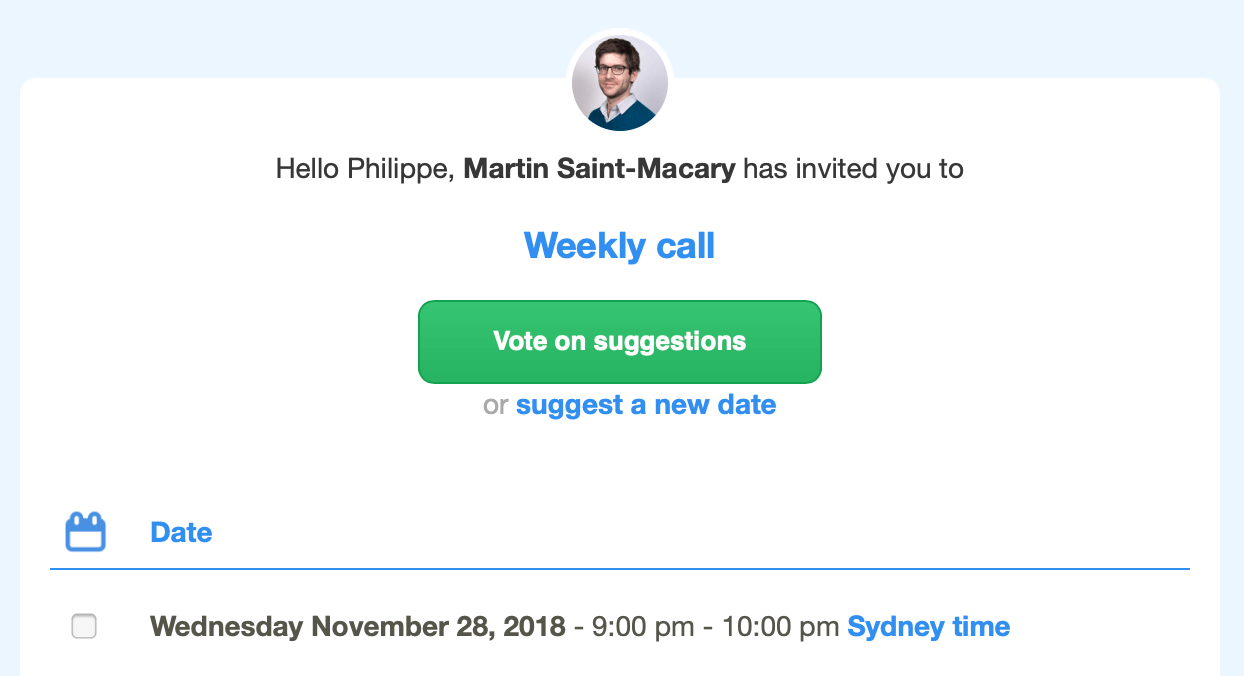Click Martin's round profile photo
Screen dimensions: 1244x676
point(620,83)
